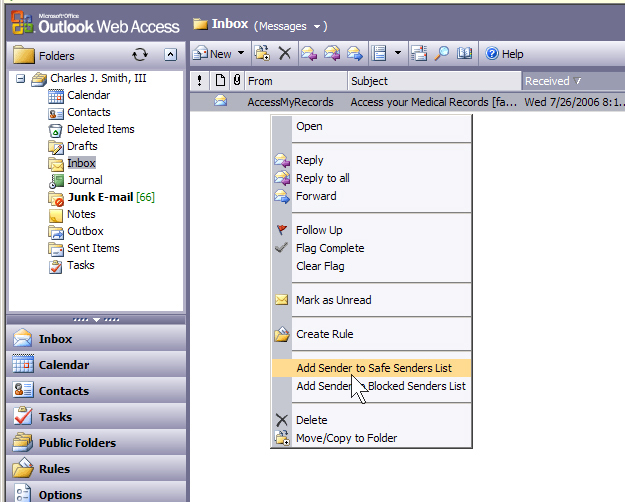Image resolution: width=625 pixels, height=502 pixels.
Task: Click the Search magnifier toolbar icon
Action: pyautogui.click(x=442, y=53)
